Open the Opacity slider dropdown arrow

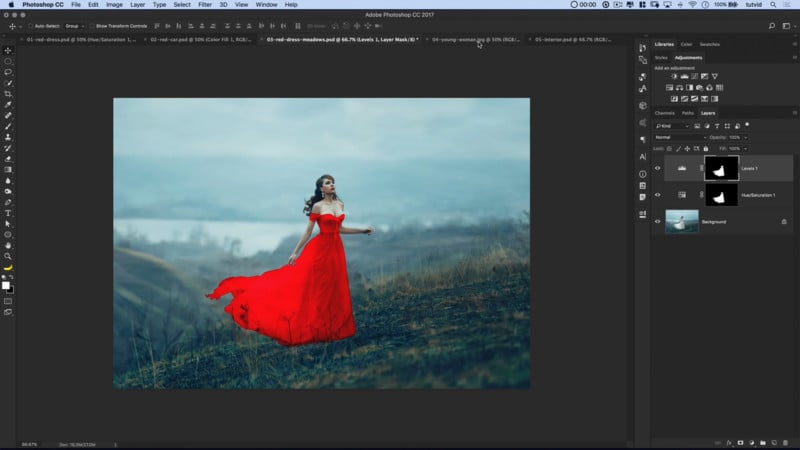[745, 137]
